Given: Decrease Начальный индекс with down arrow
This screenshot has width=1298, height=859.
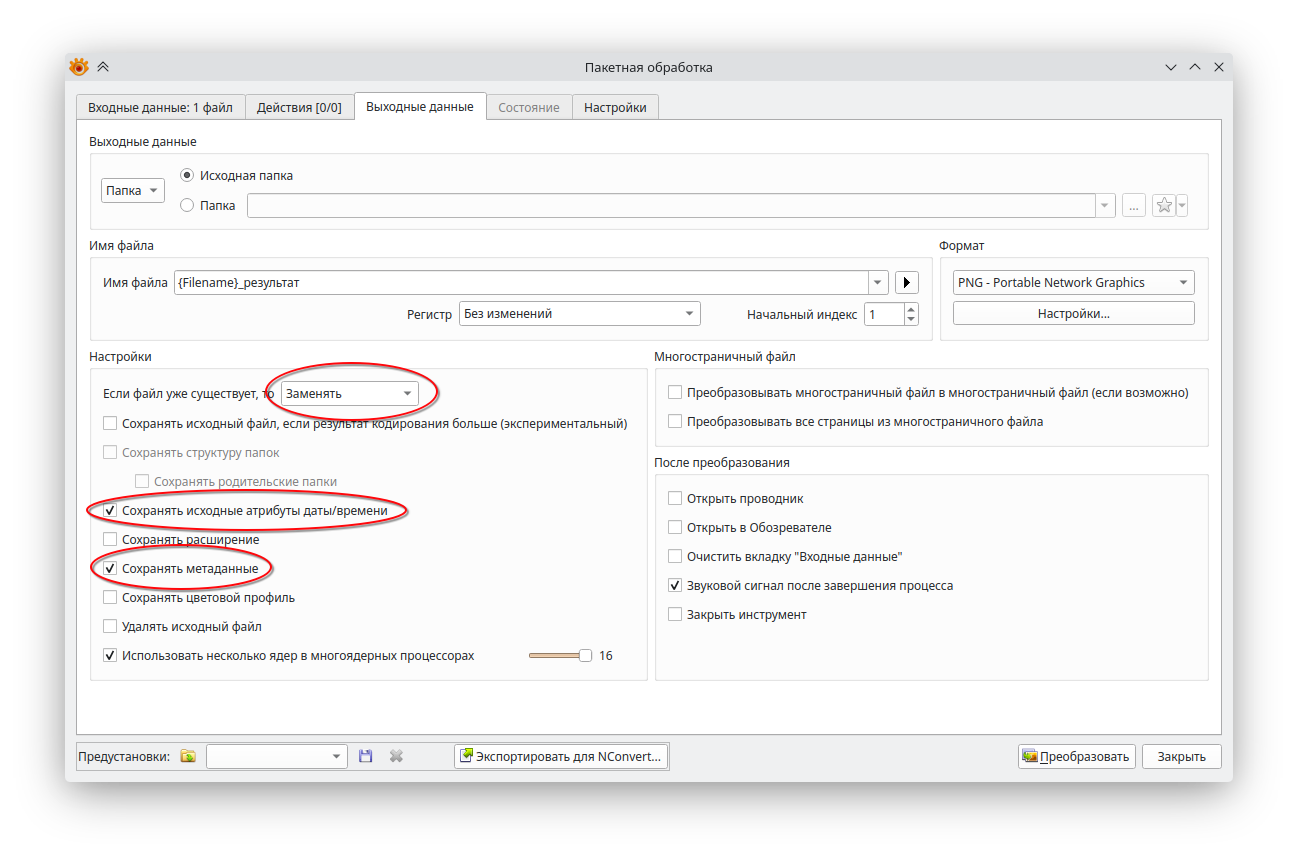Looking at the screenshot, I should coord(911,320).
